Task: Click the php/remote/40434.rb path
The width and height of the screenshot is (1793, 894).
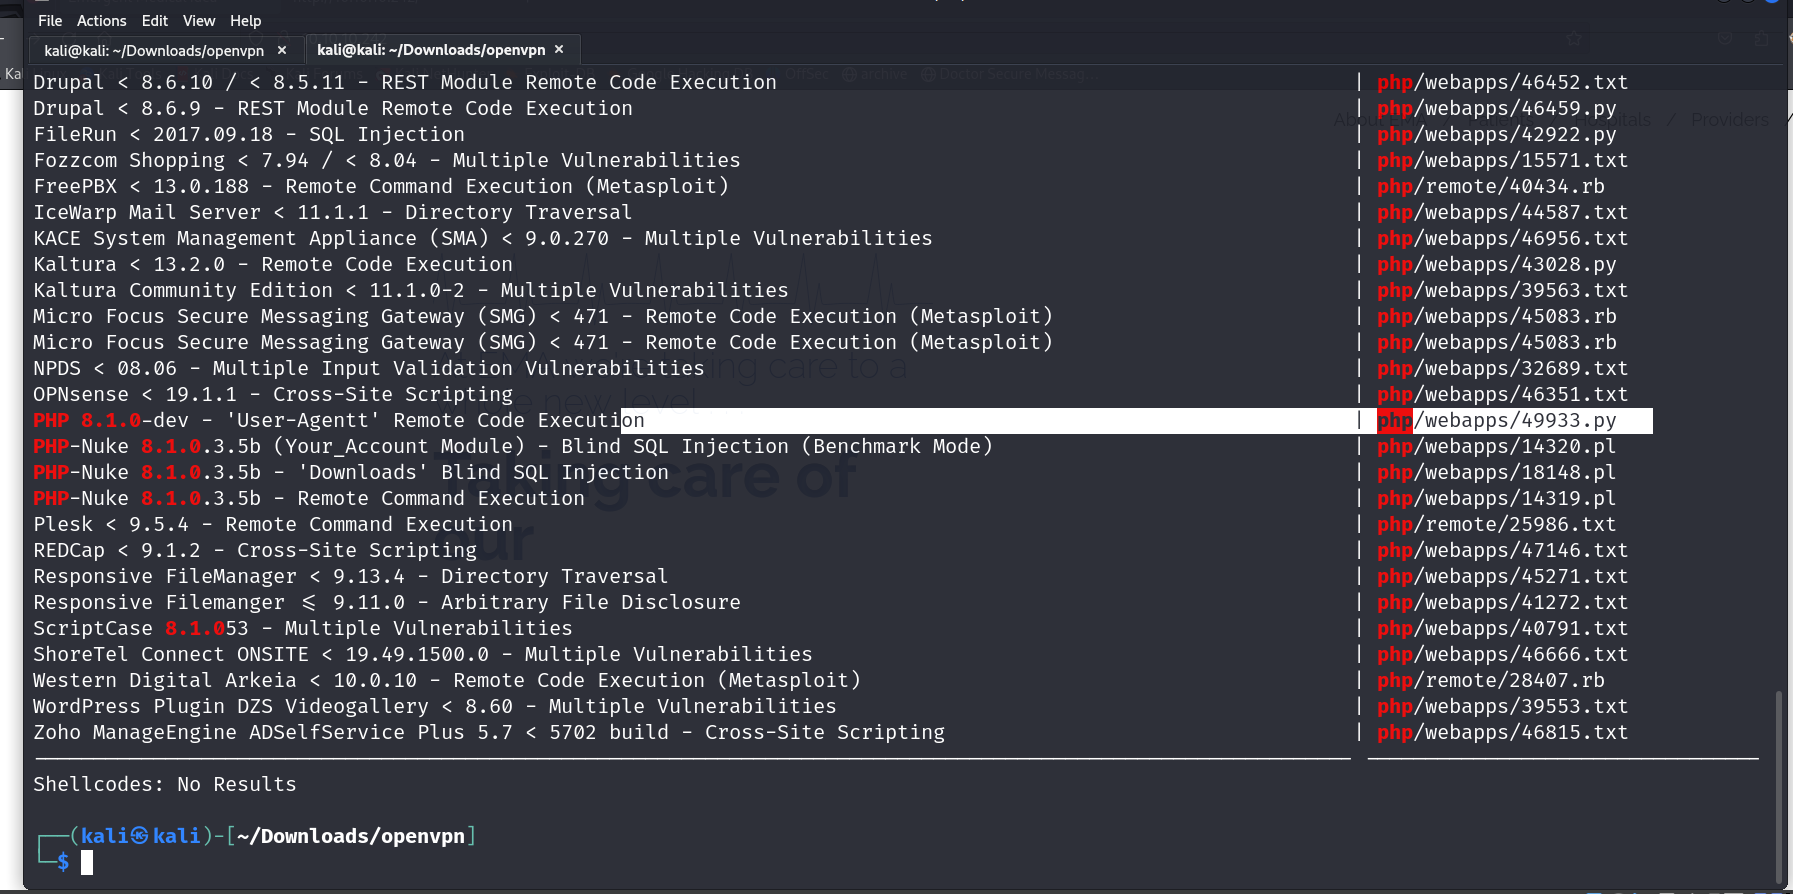Action: tap(1491, 187)
